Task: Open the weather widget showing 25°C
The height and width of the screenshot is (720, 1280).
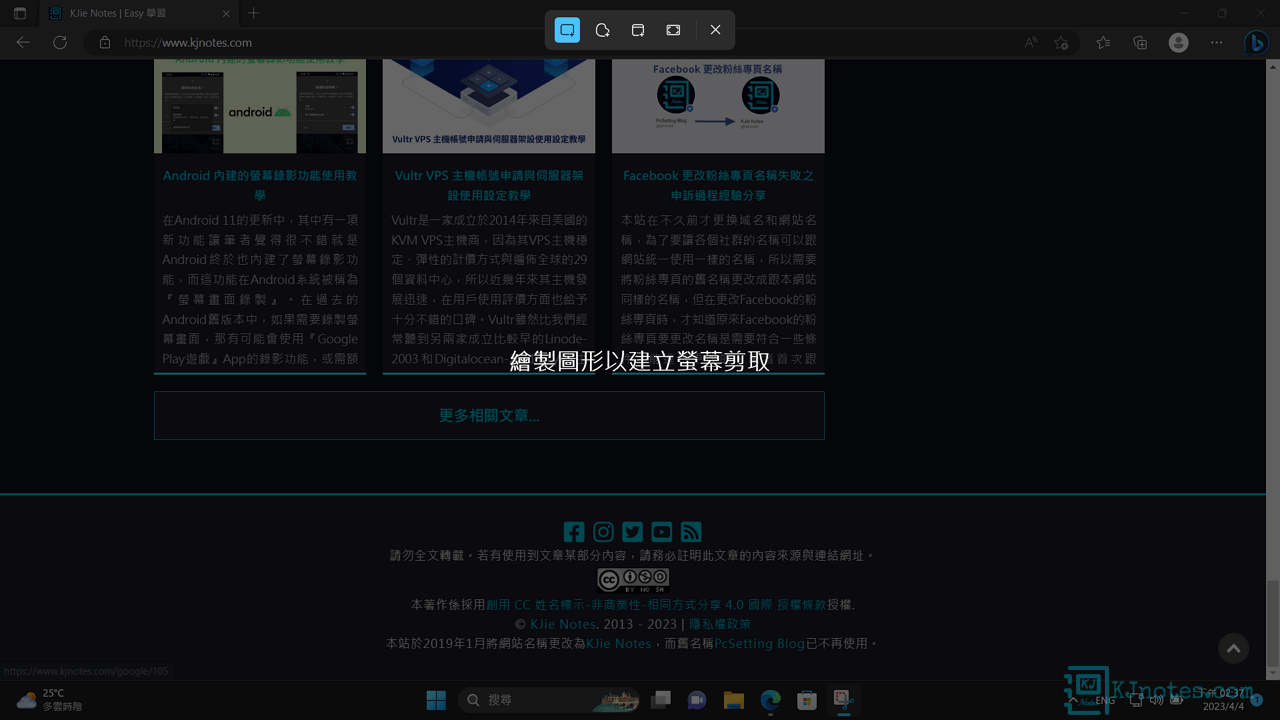Action: 49,699
